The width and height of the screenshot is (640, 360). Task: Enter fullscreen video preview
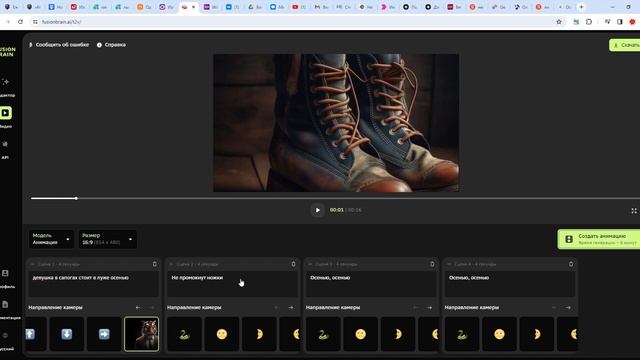(634, 211)
